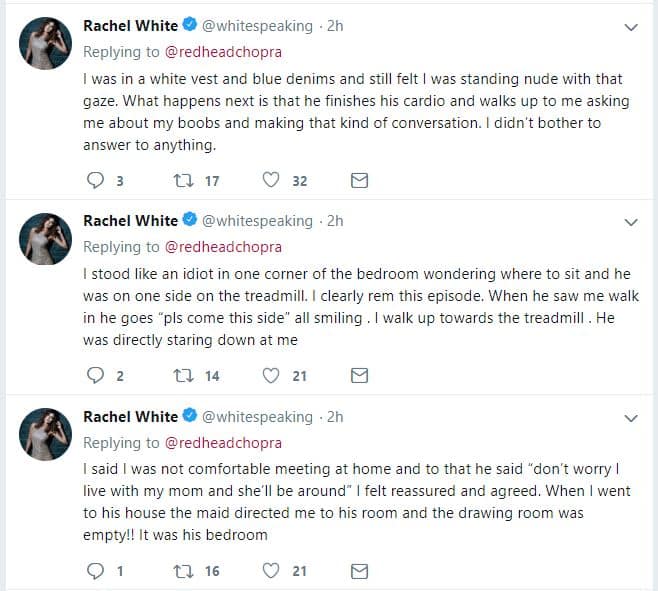Open Rachel White's profile name in third tweet
658x591 pixels.
[130, 416]
